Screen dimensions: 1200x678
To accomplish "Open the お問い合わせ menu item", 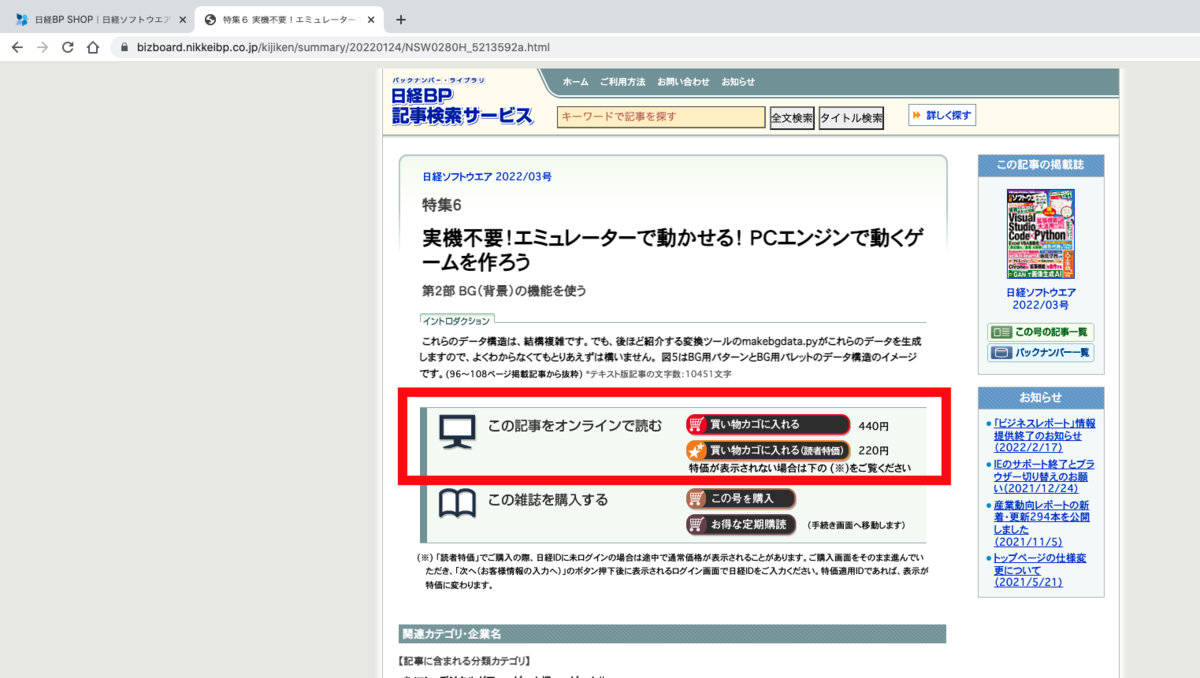I will 683,82.
